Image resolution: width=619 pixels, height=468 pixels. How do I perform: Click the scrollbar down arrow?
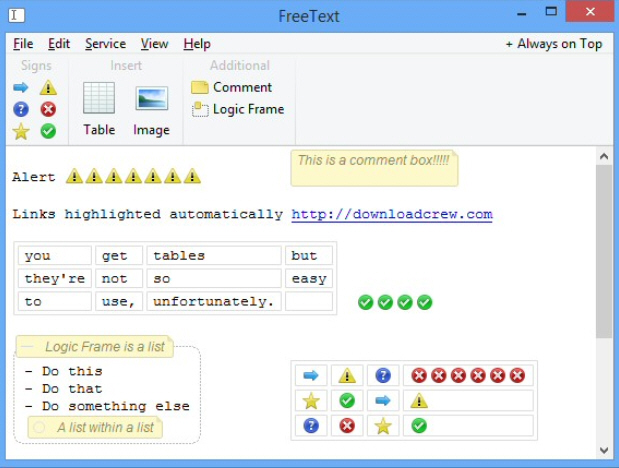coord(604,450)
